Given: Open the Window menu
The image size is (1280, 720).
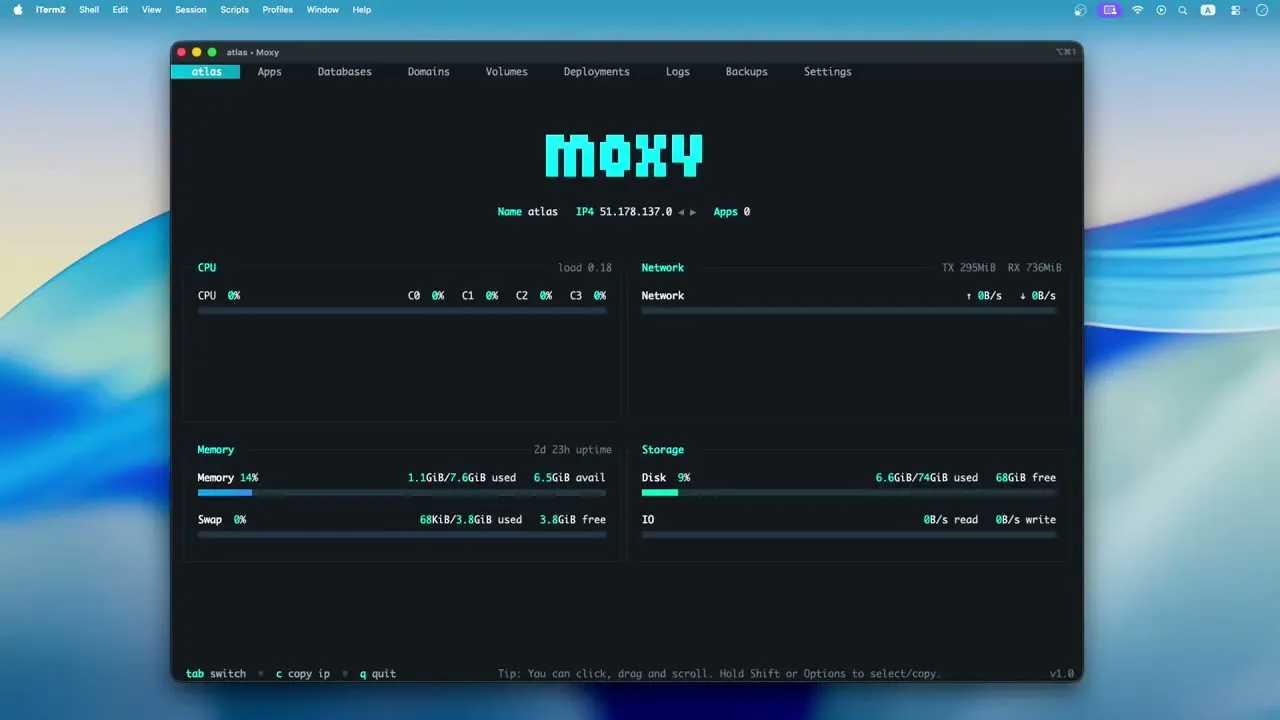Looking at the screenshot, I should point(322,10).
